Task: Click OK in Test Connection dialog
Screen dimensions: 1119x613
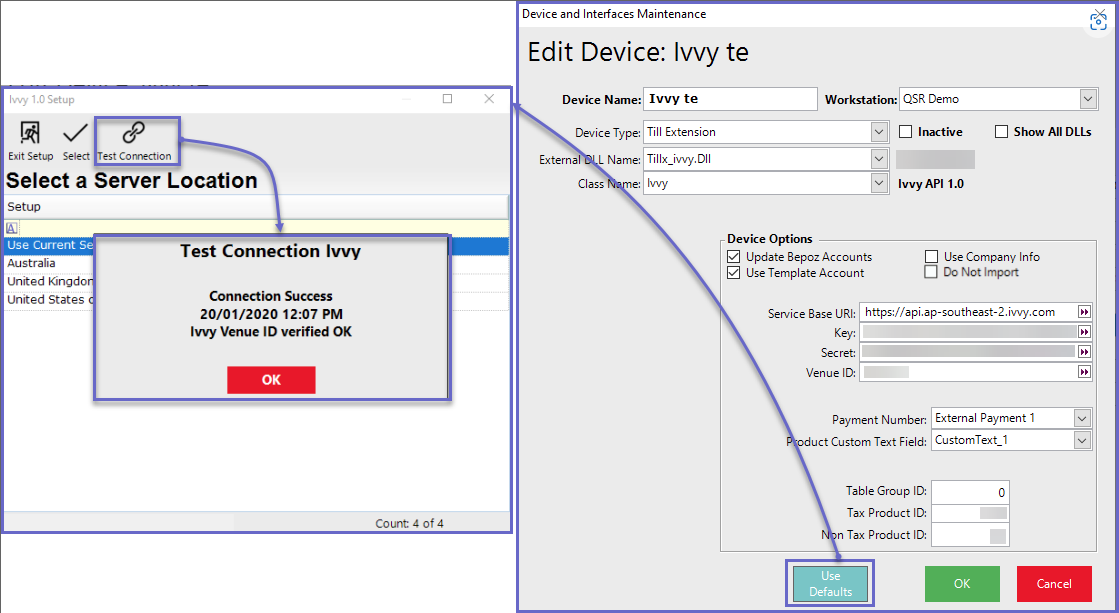Action: click(271, 380)
